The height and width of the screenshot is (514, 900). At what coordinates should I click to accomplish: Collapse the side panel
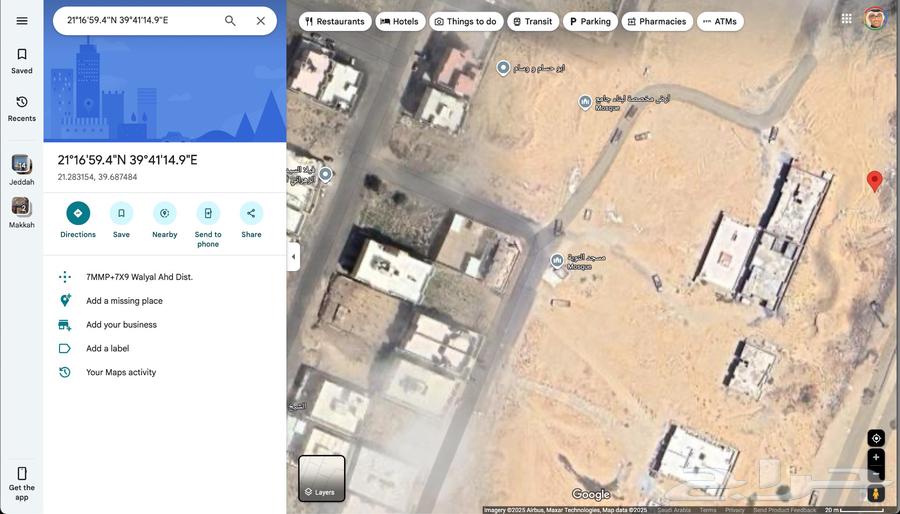tap(293, 256)
